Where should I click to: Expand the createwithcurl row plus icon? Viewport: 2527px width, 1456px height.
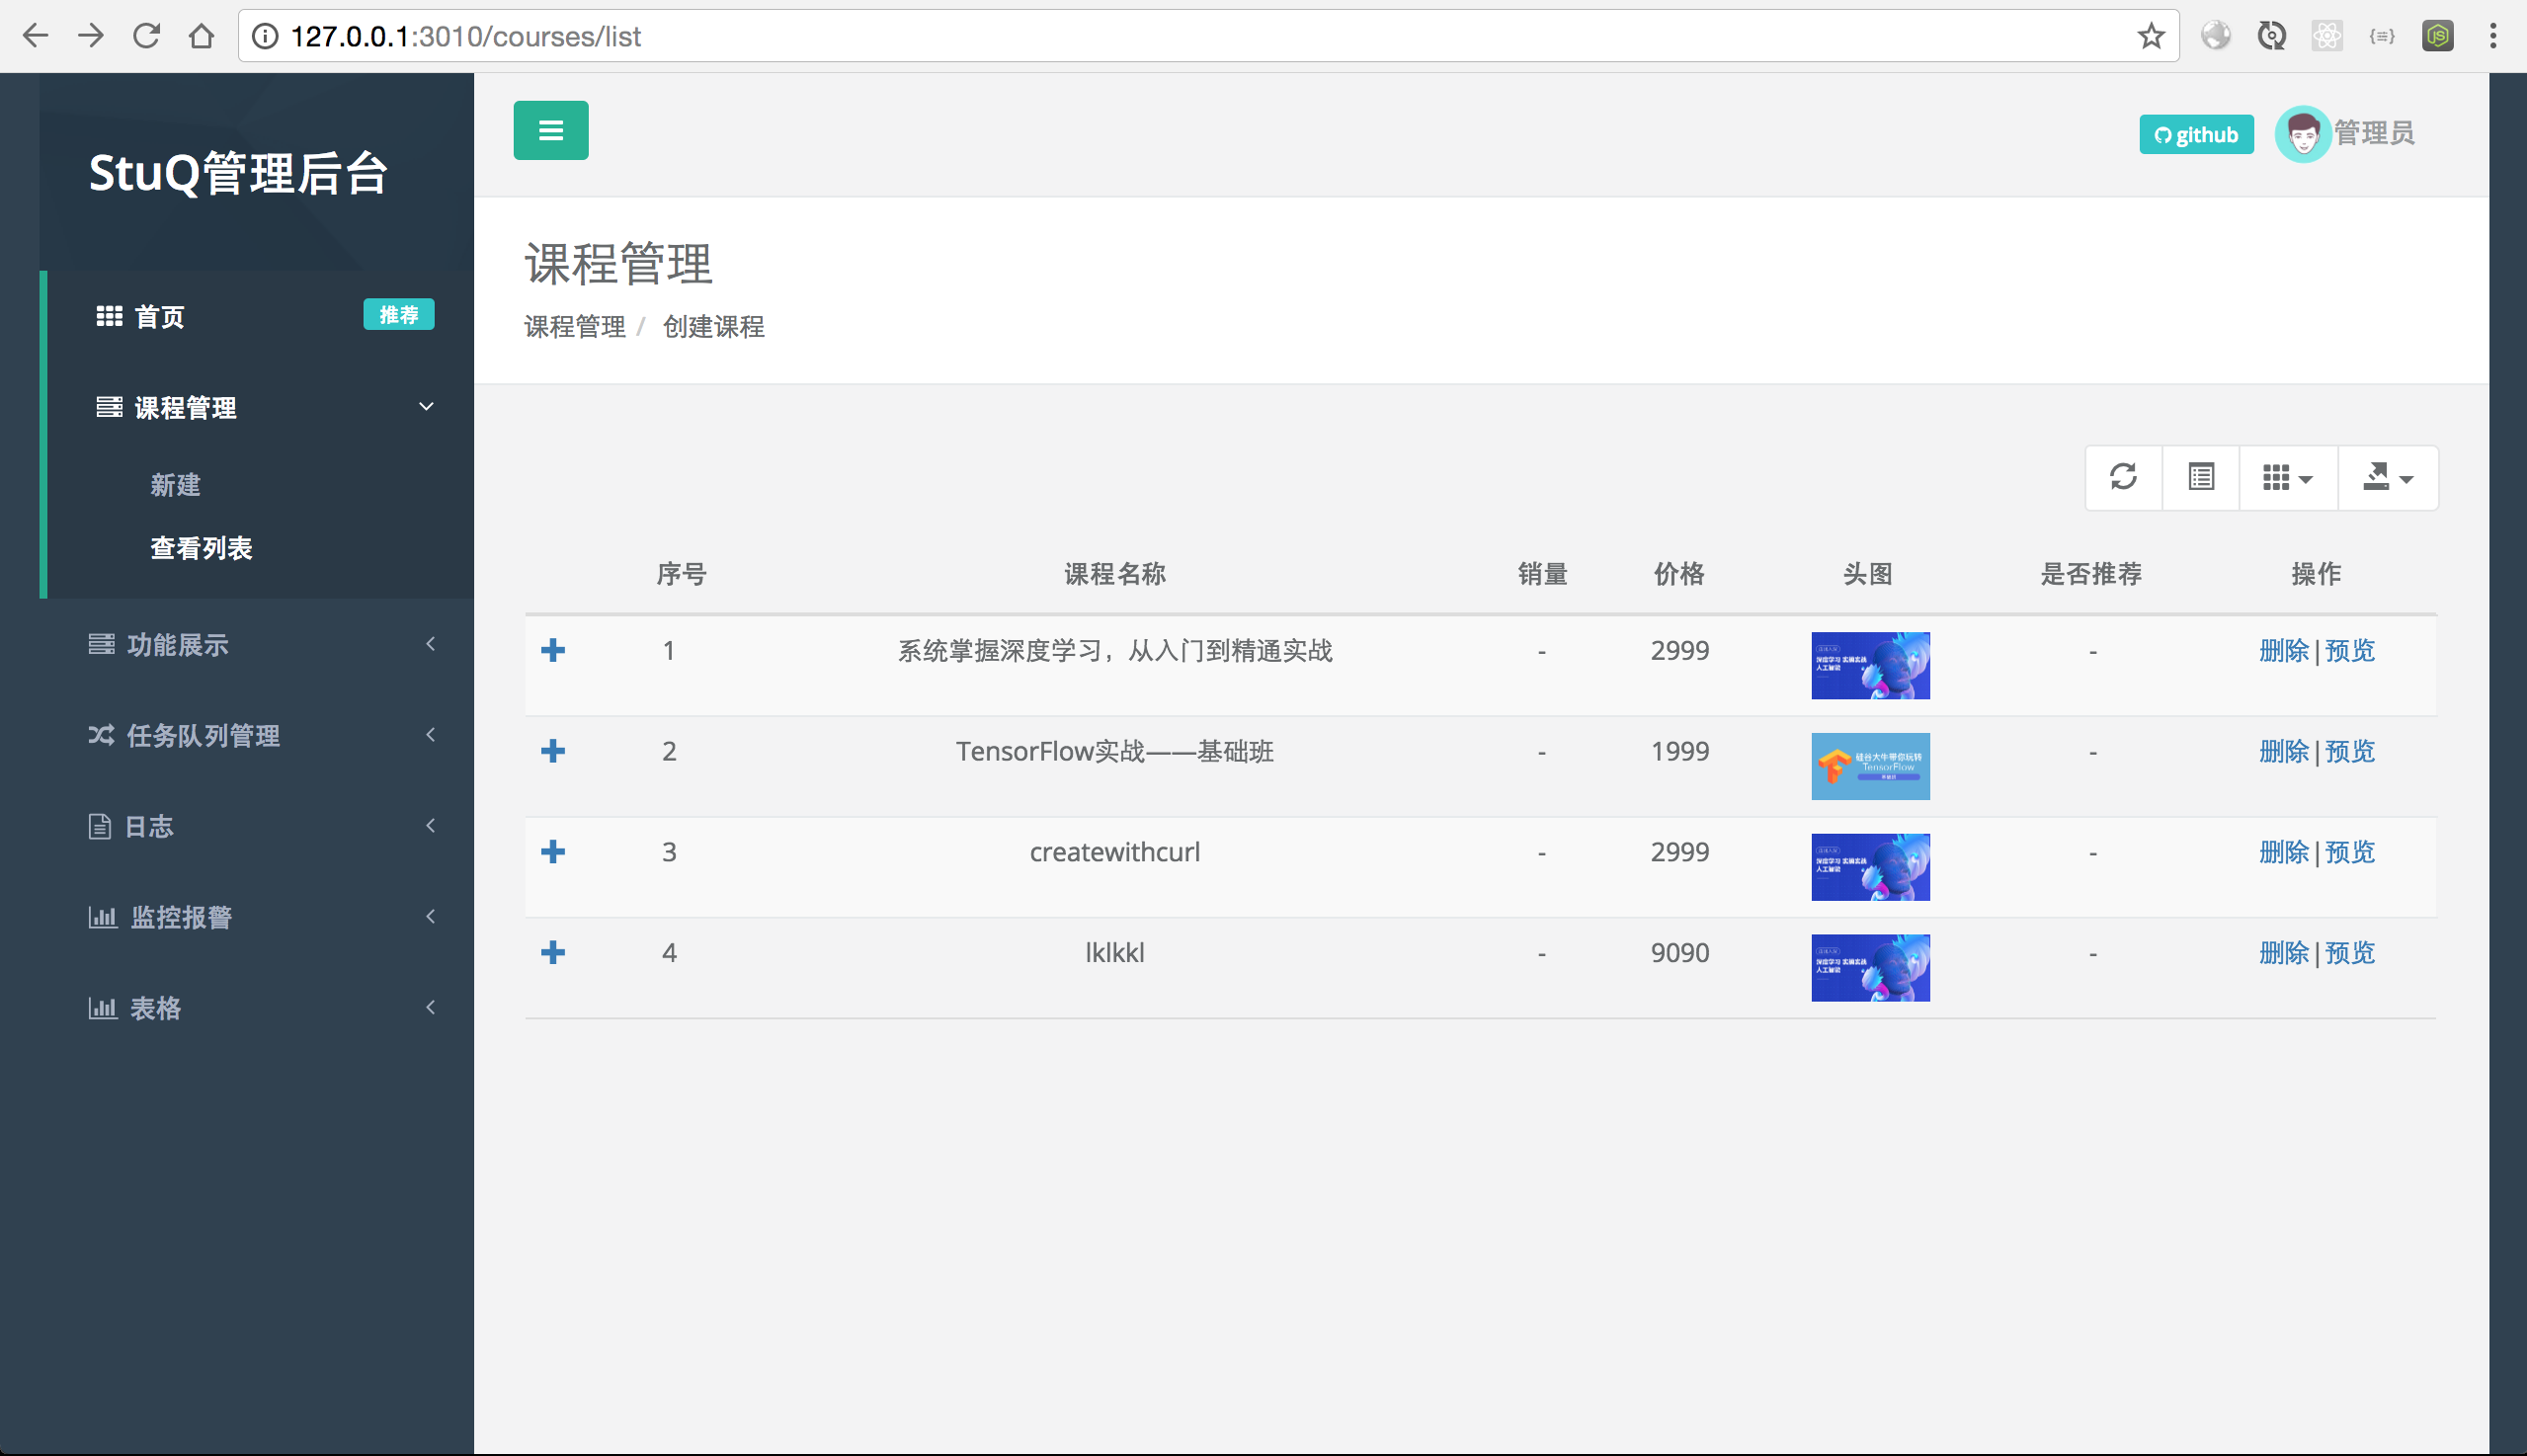point(553,852)
